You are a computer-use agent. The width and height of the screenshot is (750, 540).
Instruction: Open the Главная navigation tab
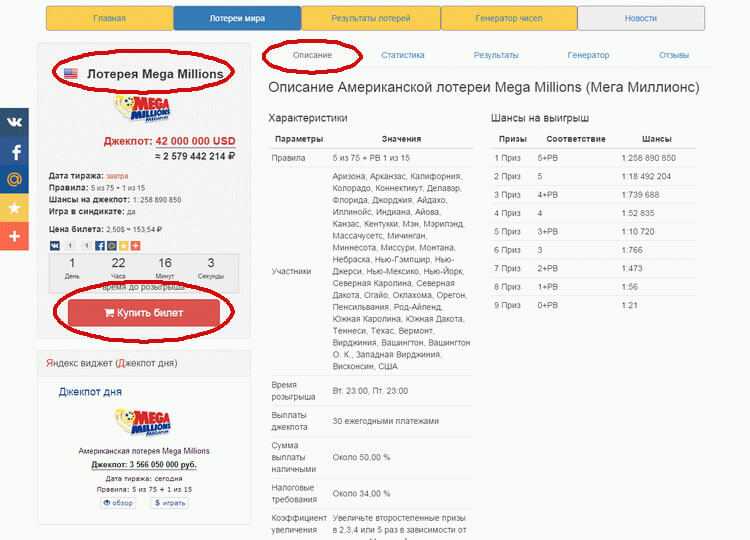point(110,18)
